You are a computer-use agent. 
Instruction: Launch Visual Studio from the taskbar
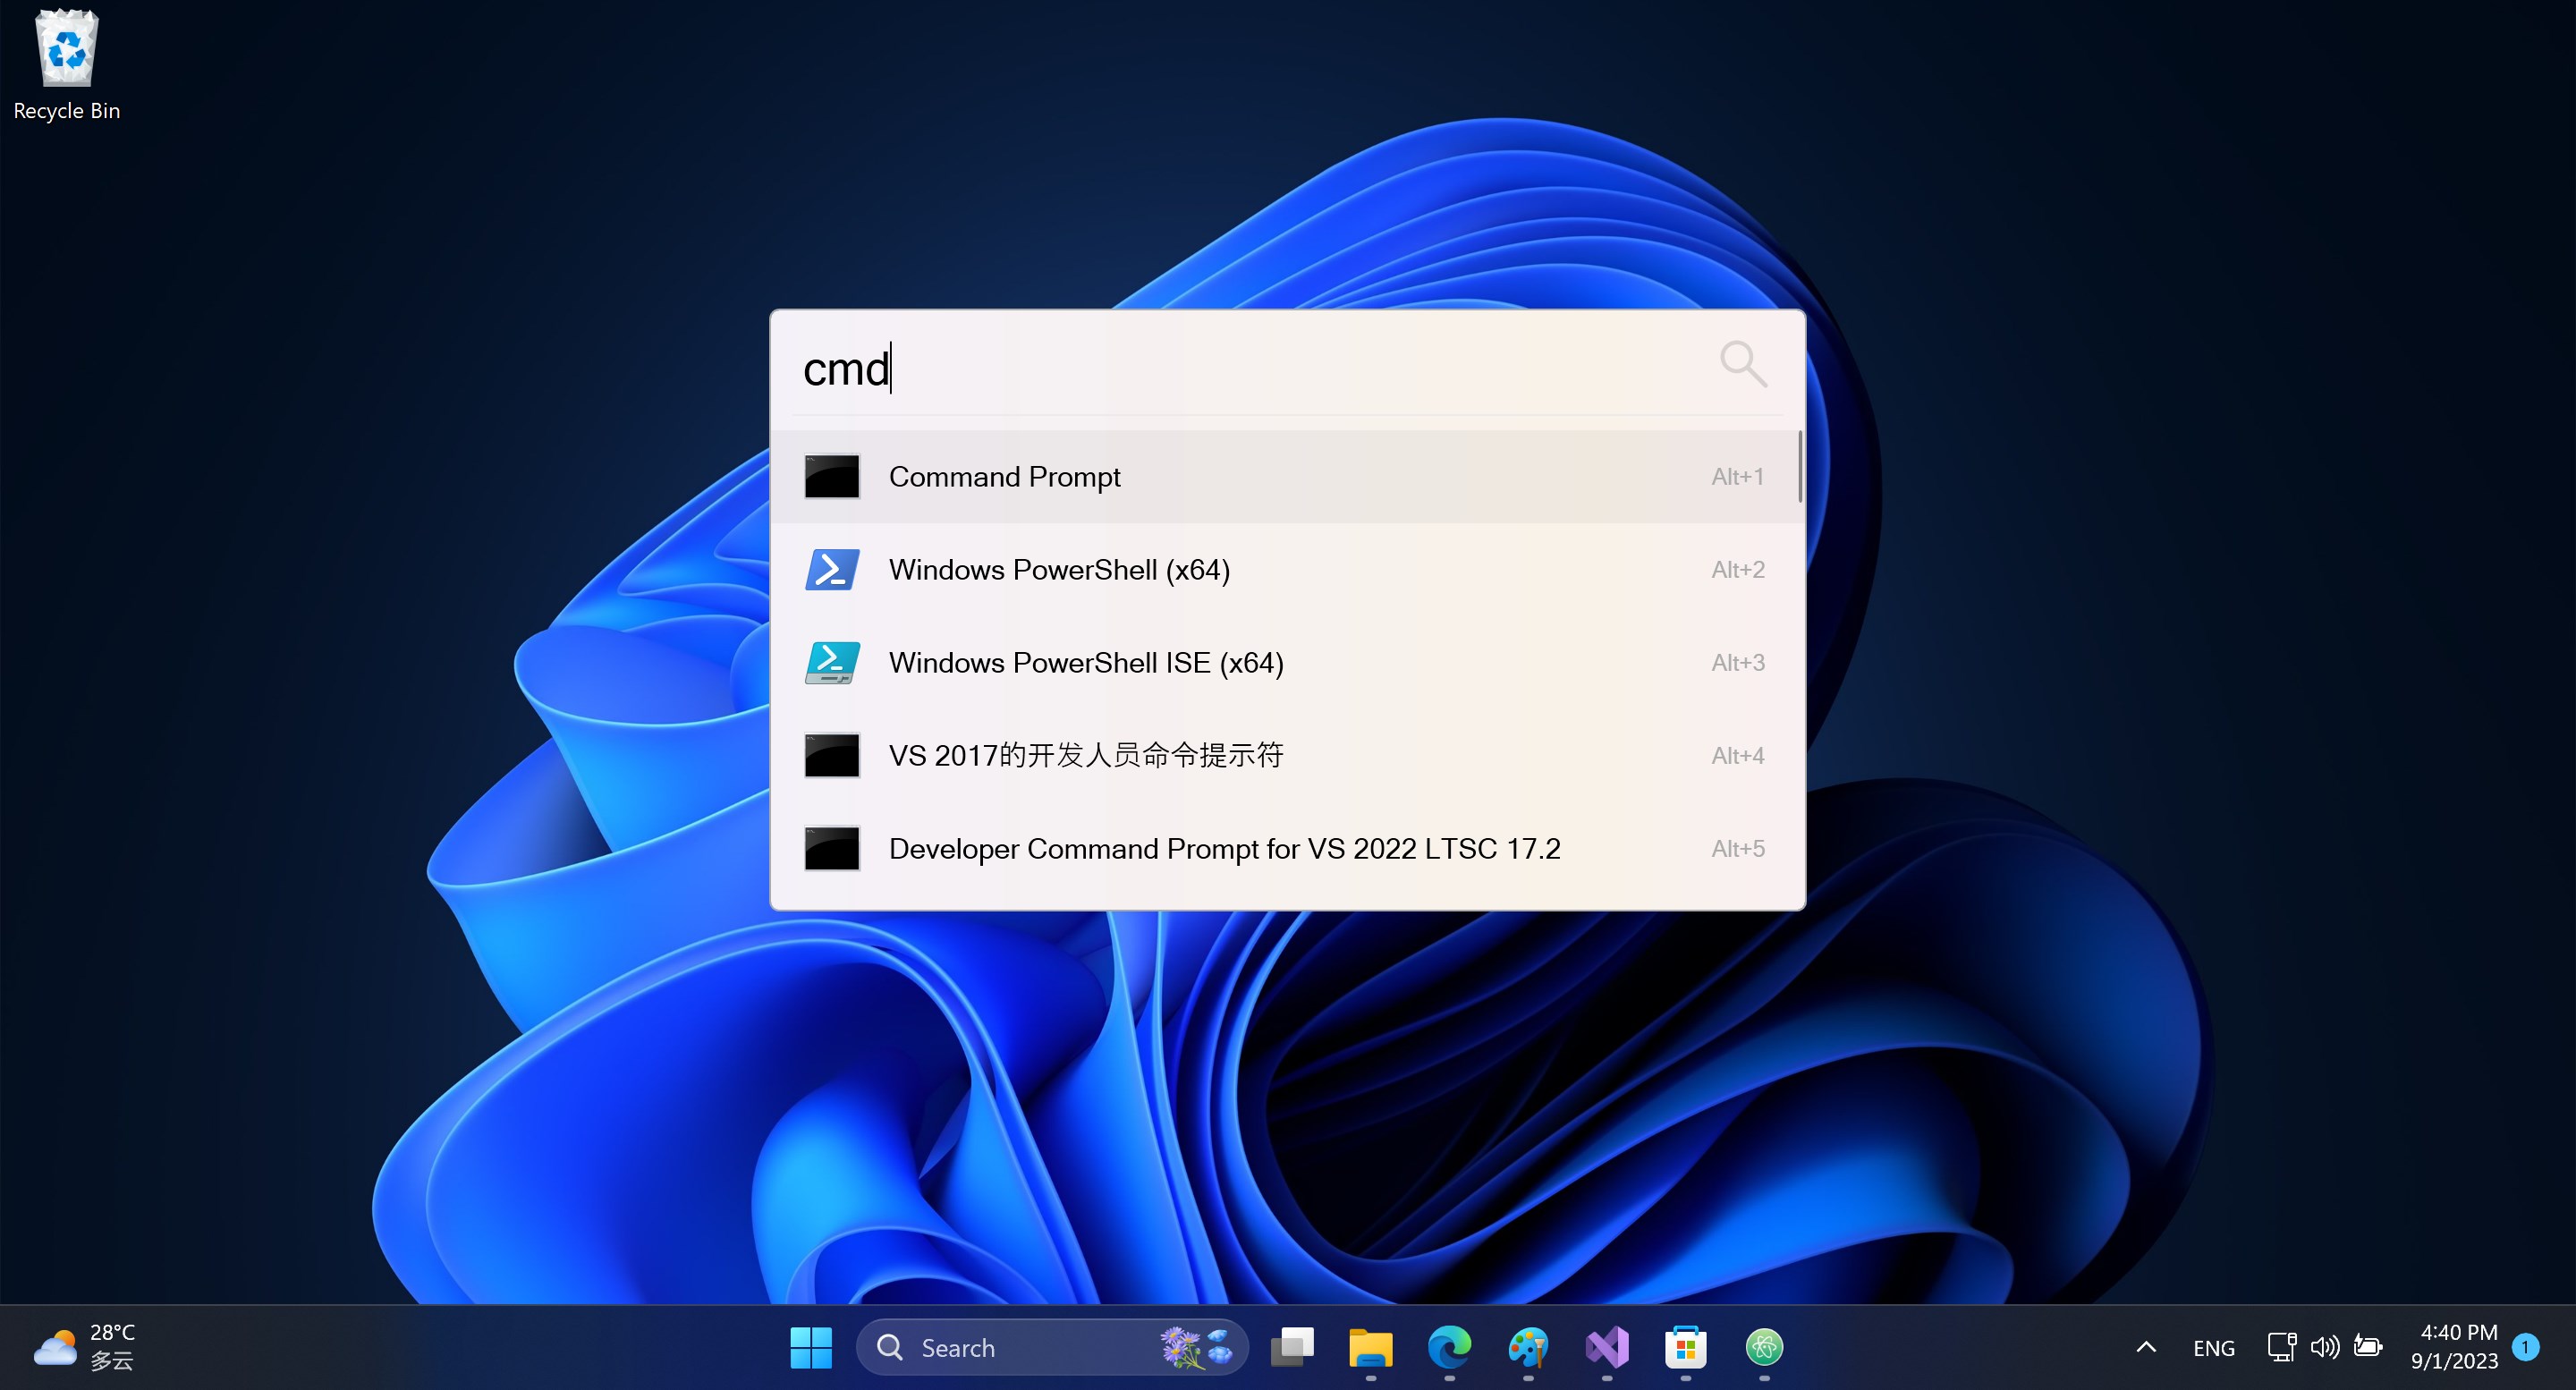click(x=1607, y=1347)
